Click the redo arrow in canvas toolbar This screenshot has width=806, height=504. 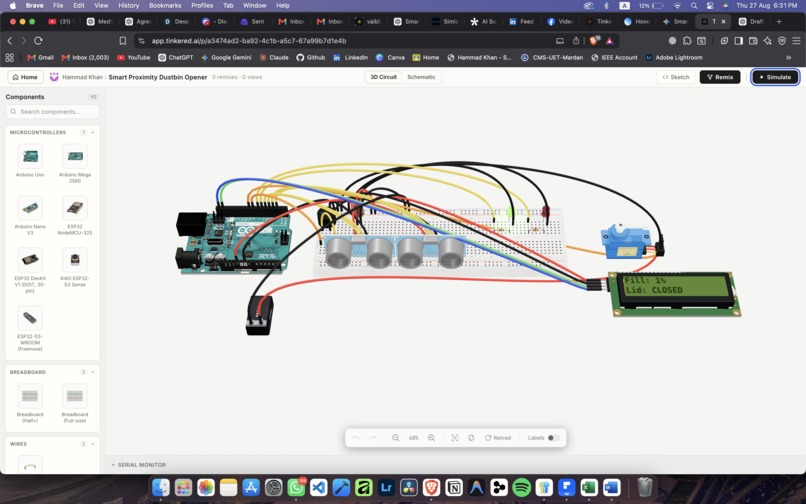pos(372,438)
